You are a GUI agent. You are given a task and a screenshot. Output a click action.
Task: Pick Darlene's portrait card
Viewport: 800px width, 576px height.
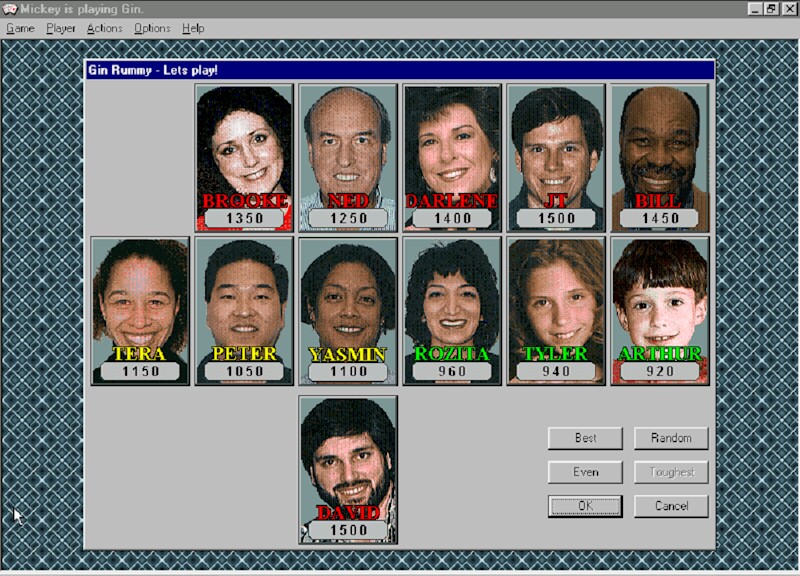pos(452,158)
